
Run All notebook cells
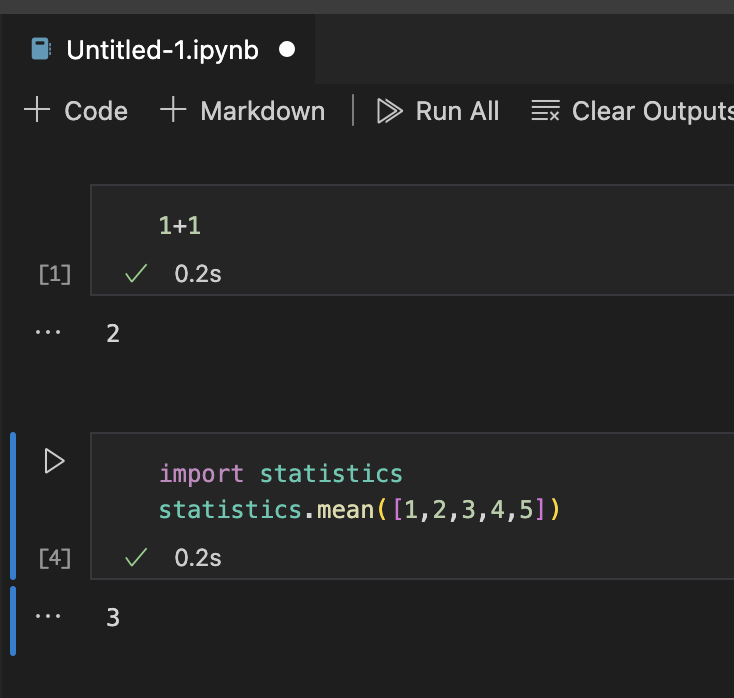pyautogui.click(x=438, y=111)
